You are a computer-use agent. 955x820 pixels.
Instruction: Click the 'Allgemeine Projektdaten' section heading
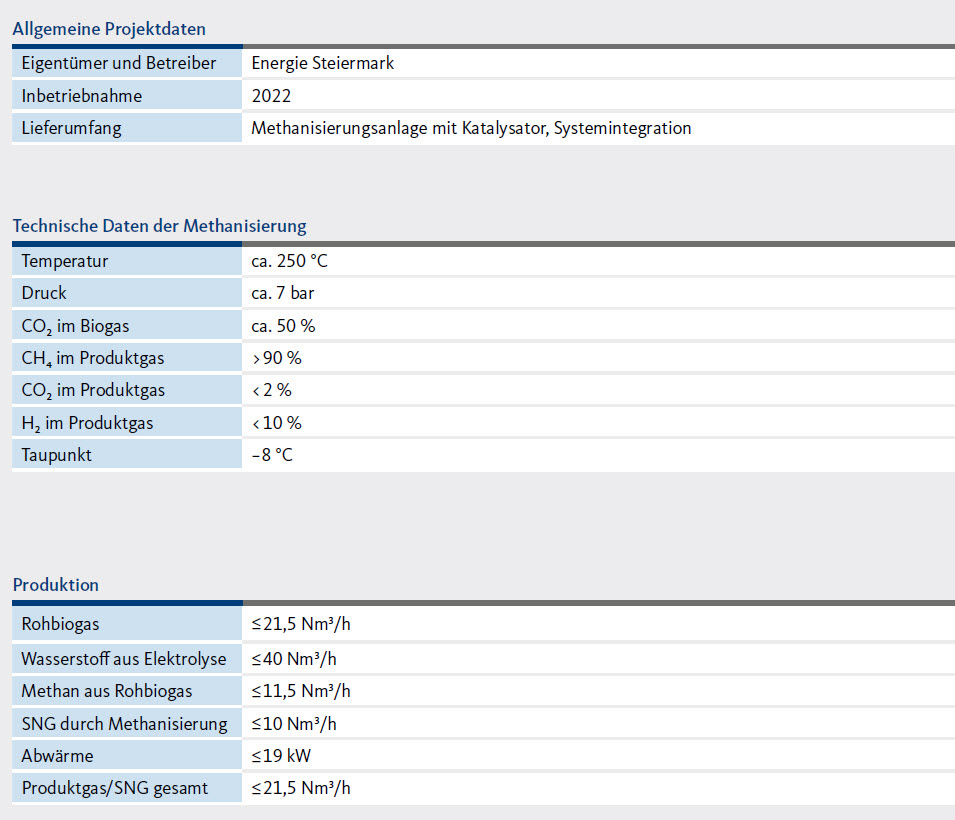pyautogui.click(x=109, y=29)
